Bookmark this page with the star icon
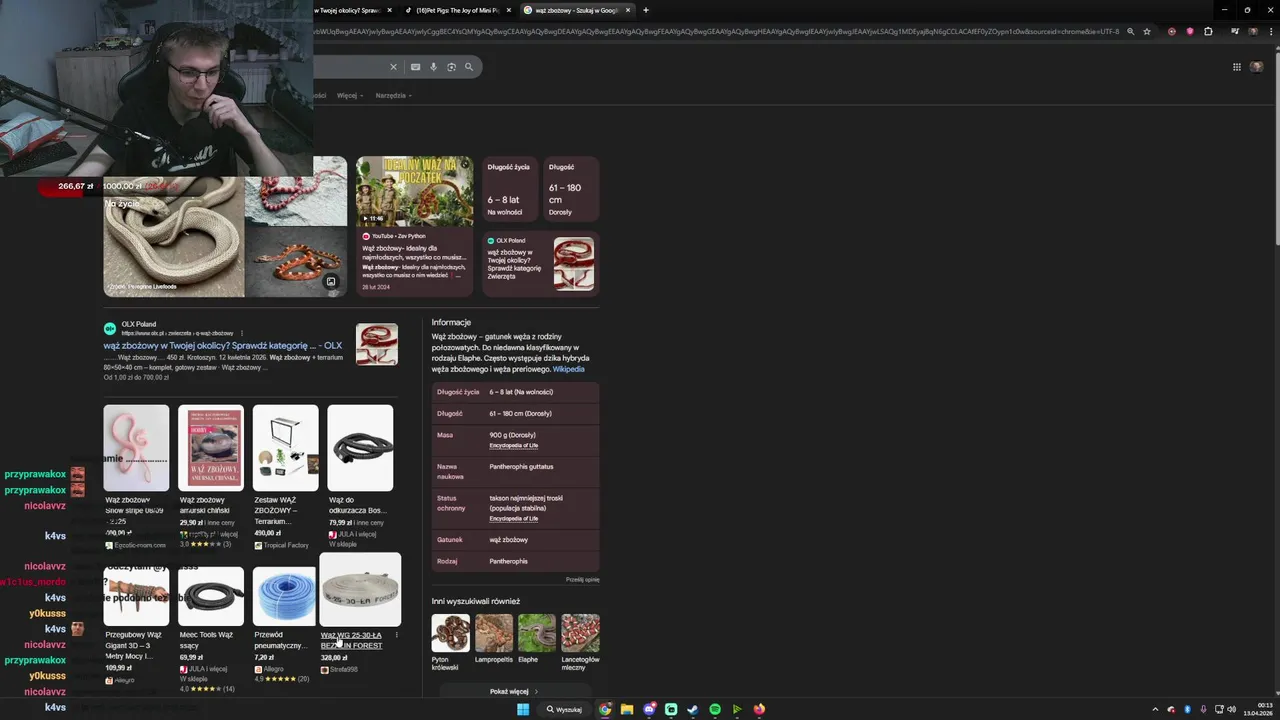The image size is (1280, 720). pos(1146,31)
